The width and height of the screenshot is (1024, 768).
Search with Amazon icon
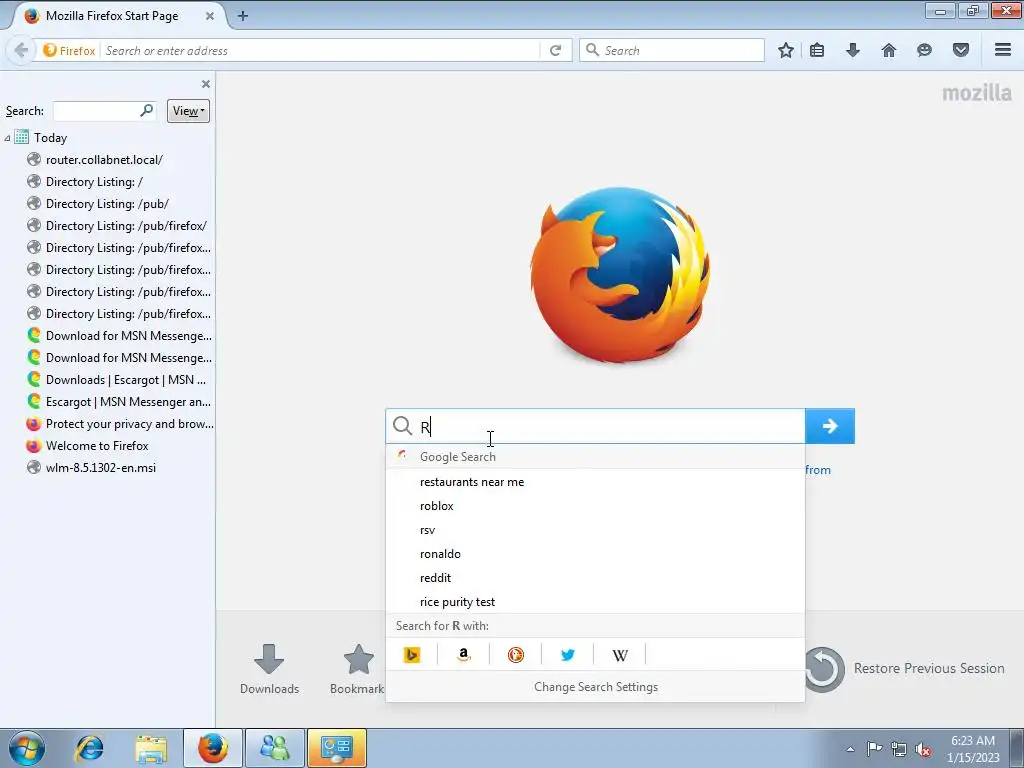tap(464, 654)
